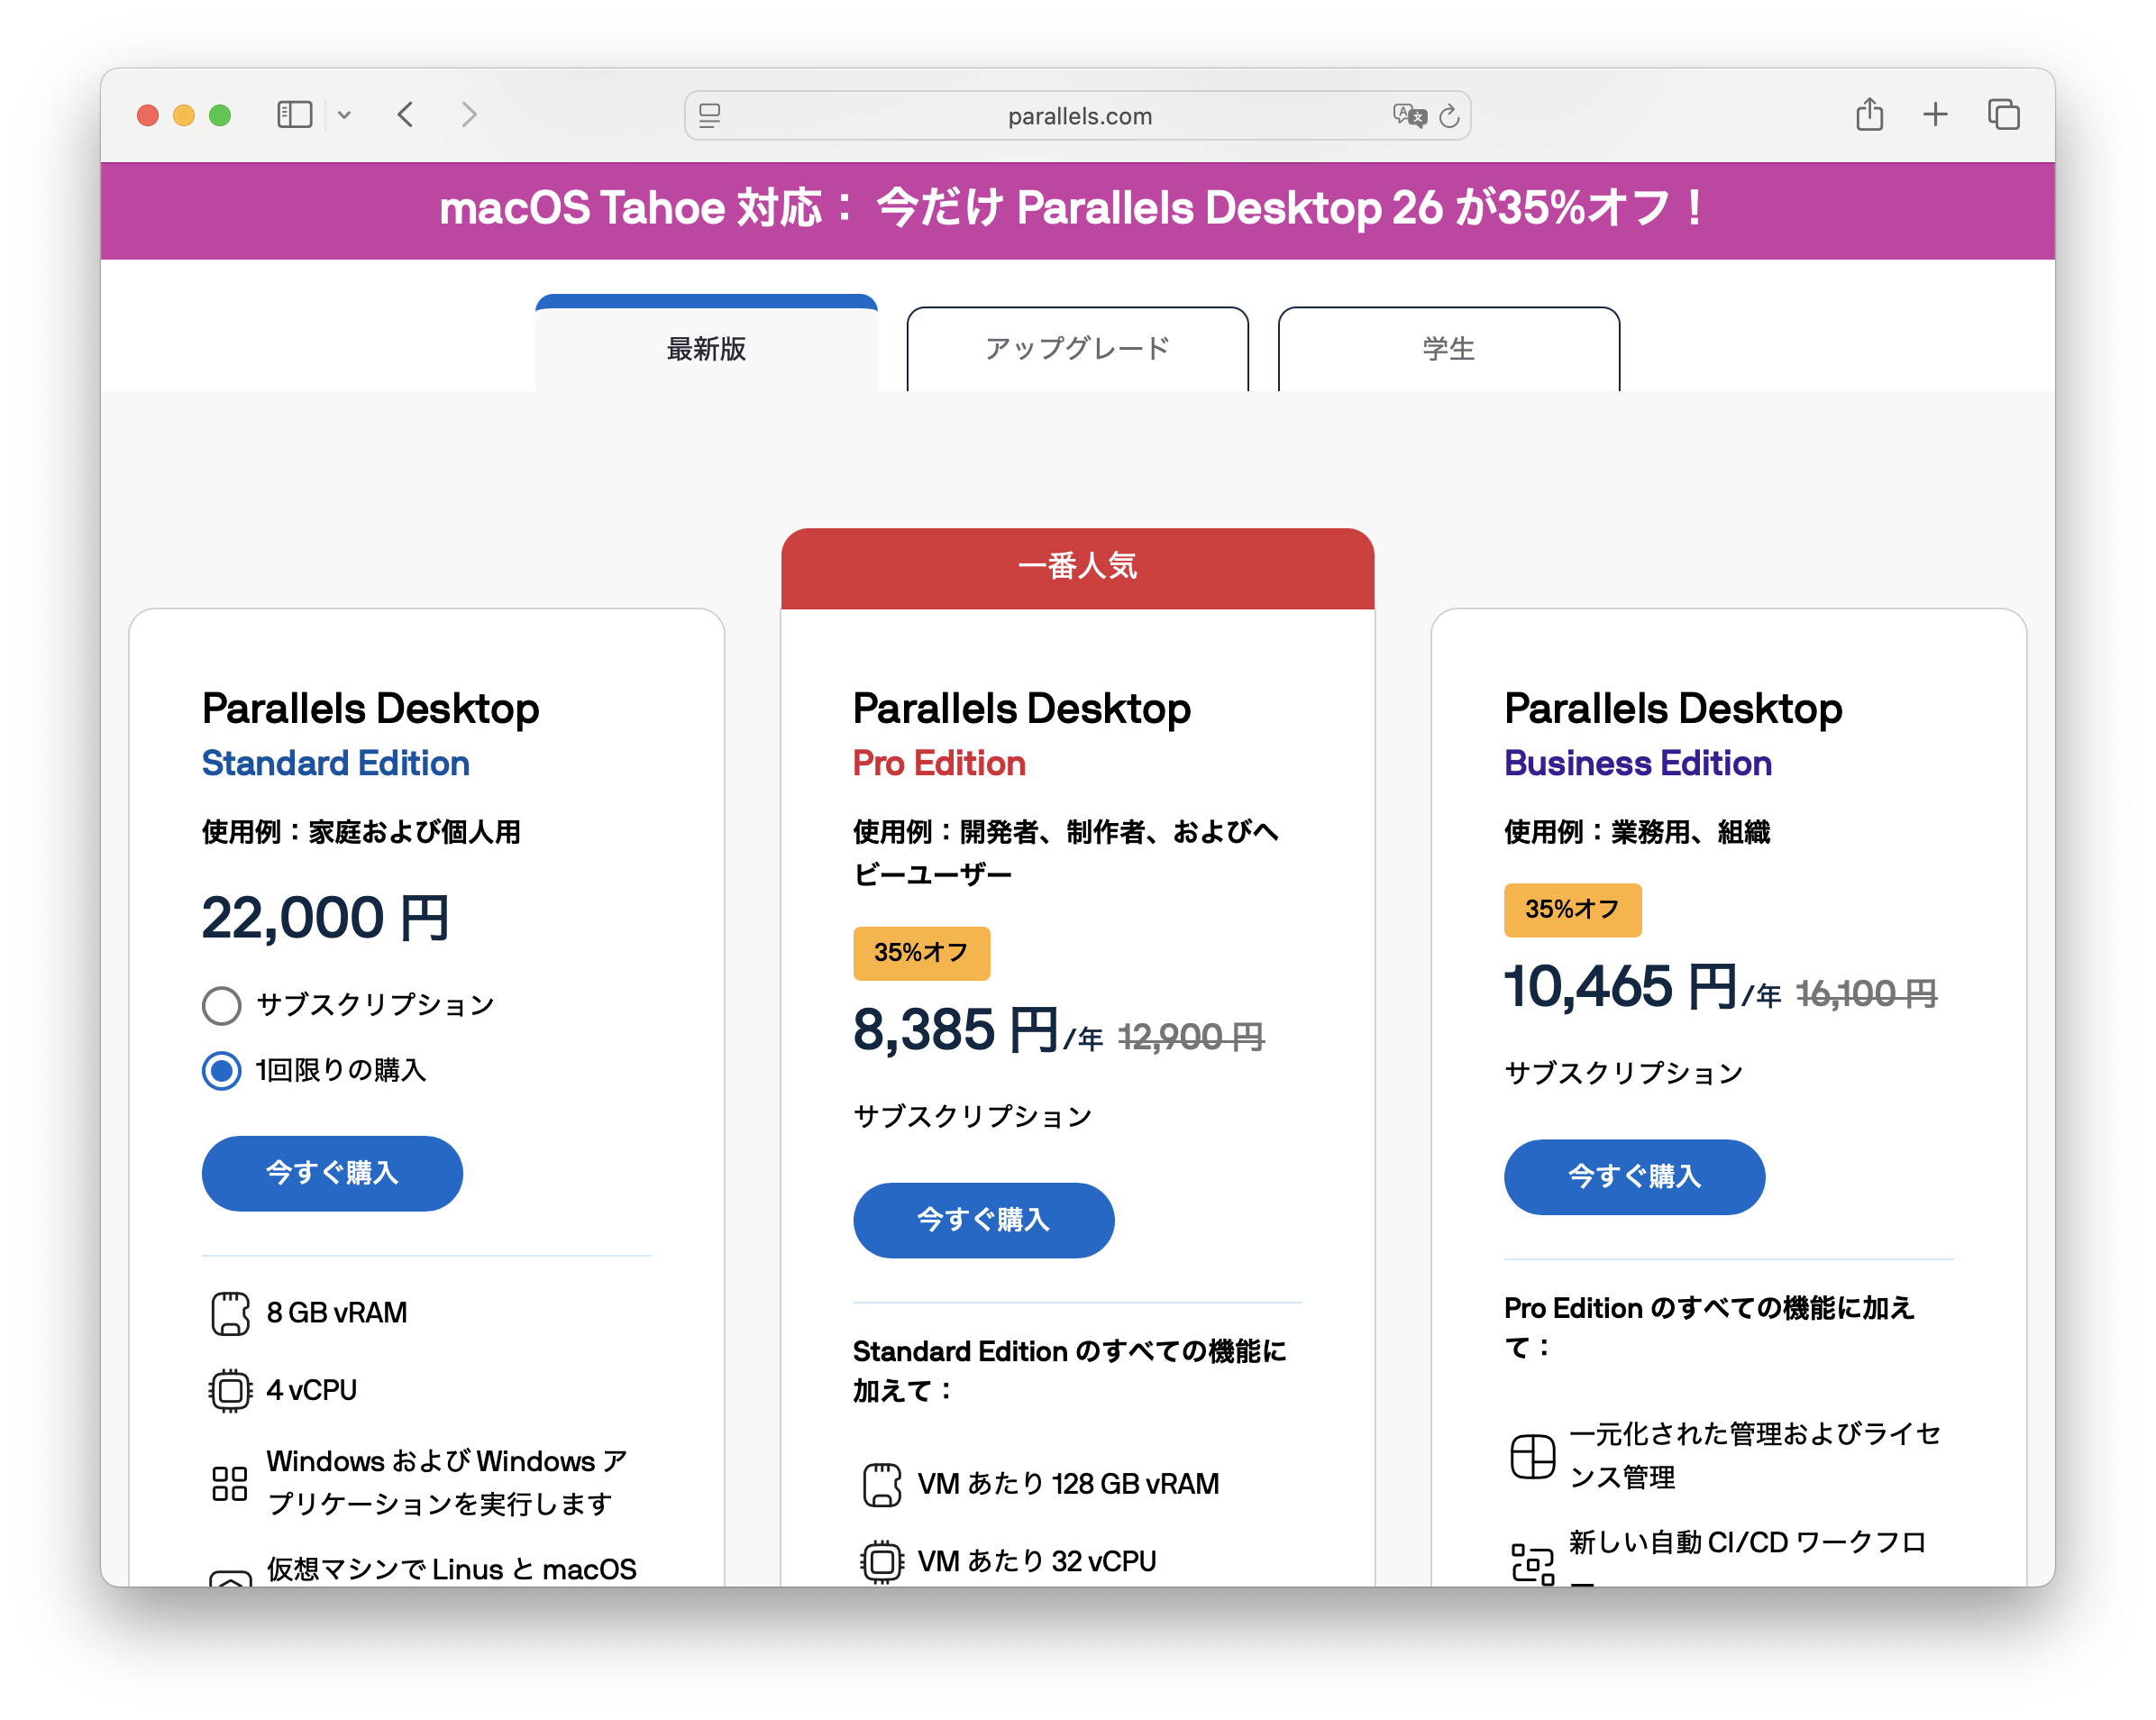Click the 4 vCPU chip icon
2156x1720 pixels.
tap(230, 1390)
